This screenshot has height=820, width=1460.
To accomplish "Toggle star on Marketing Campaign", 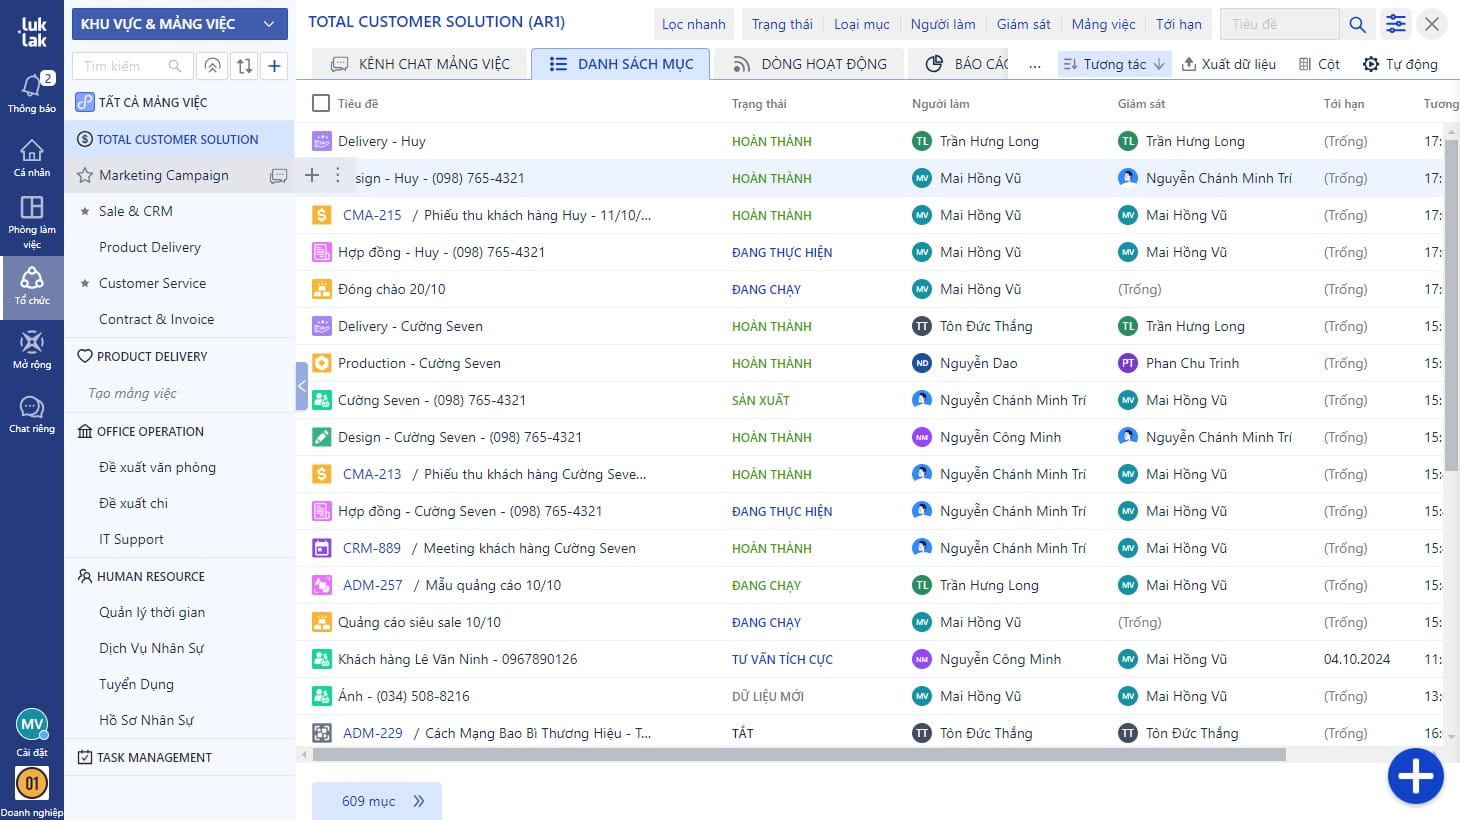I will 85,175.
